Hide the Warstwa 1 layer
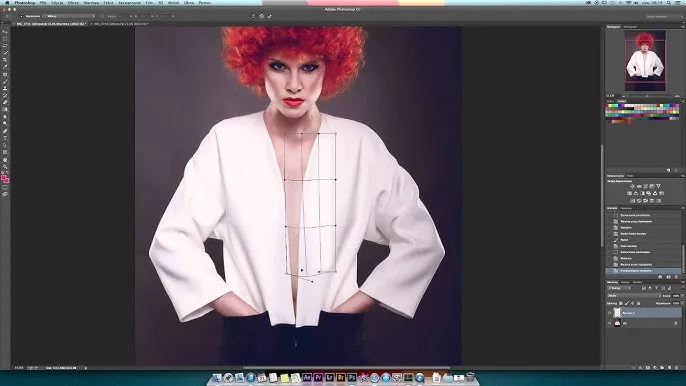 click(x=609, y=312)
